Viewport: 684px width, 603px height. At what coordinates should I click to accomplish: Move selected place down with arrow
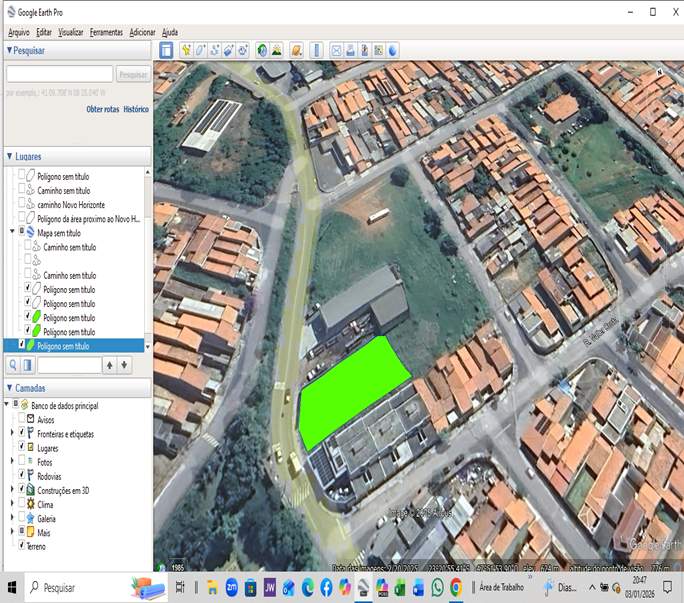click(x=124, y=365)
